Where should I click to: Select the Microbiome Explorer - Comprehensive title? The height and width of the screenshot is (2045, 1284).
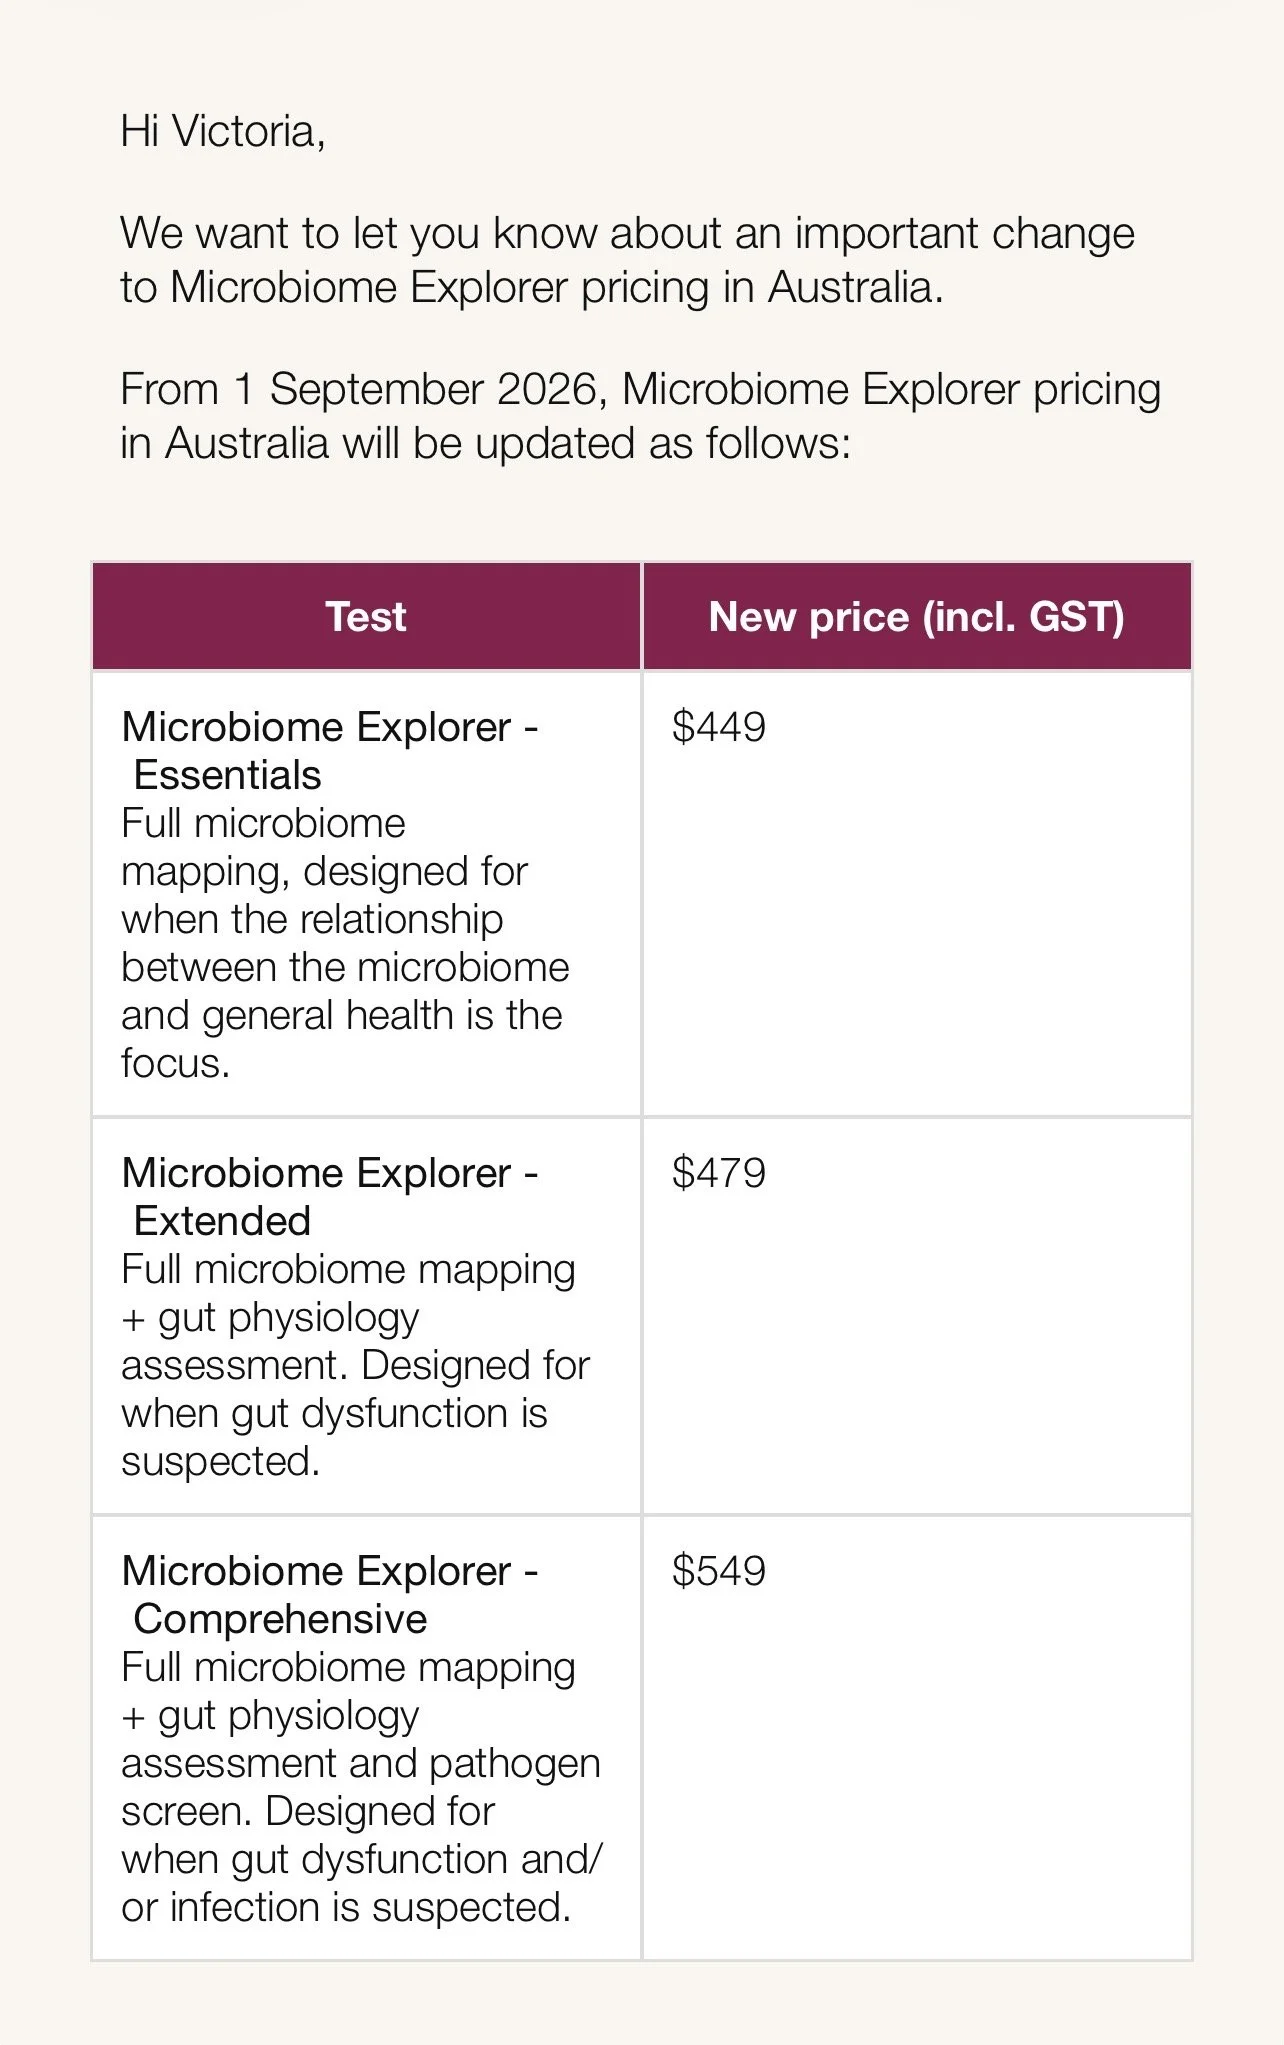329,1595
